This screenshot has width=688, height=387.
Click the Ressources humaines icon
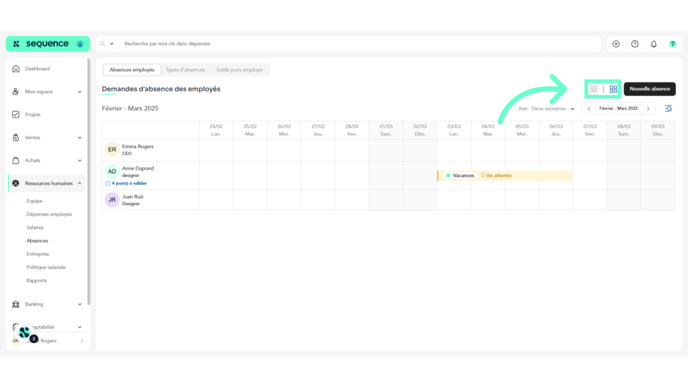tap(16, 183)
